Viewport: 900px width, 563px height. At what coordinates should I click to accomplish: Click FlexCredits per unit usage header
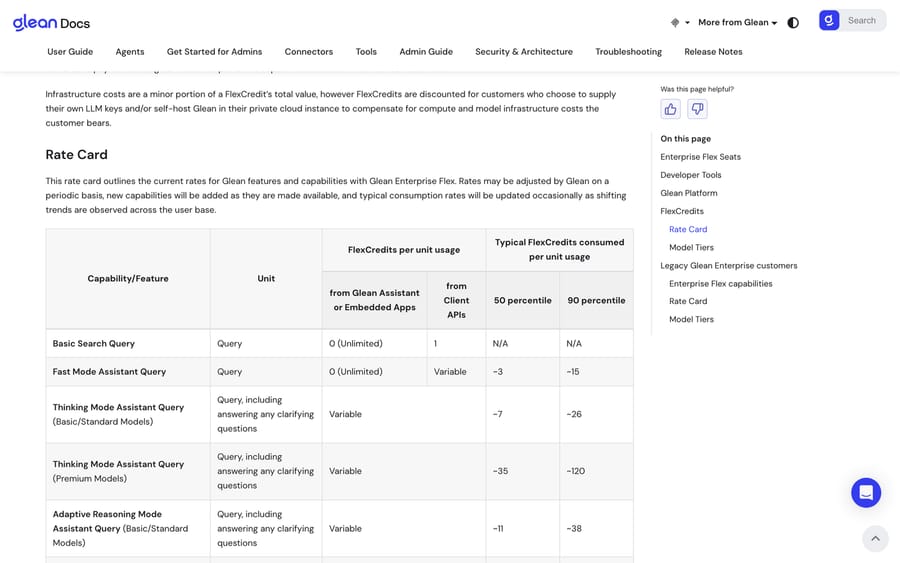click(x=404, y=250)
